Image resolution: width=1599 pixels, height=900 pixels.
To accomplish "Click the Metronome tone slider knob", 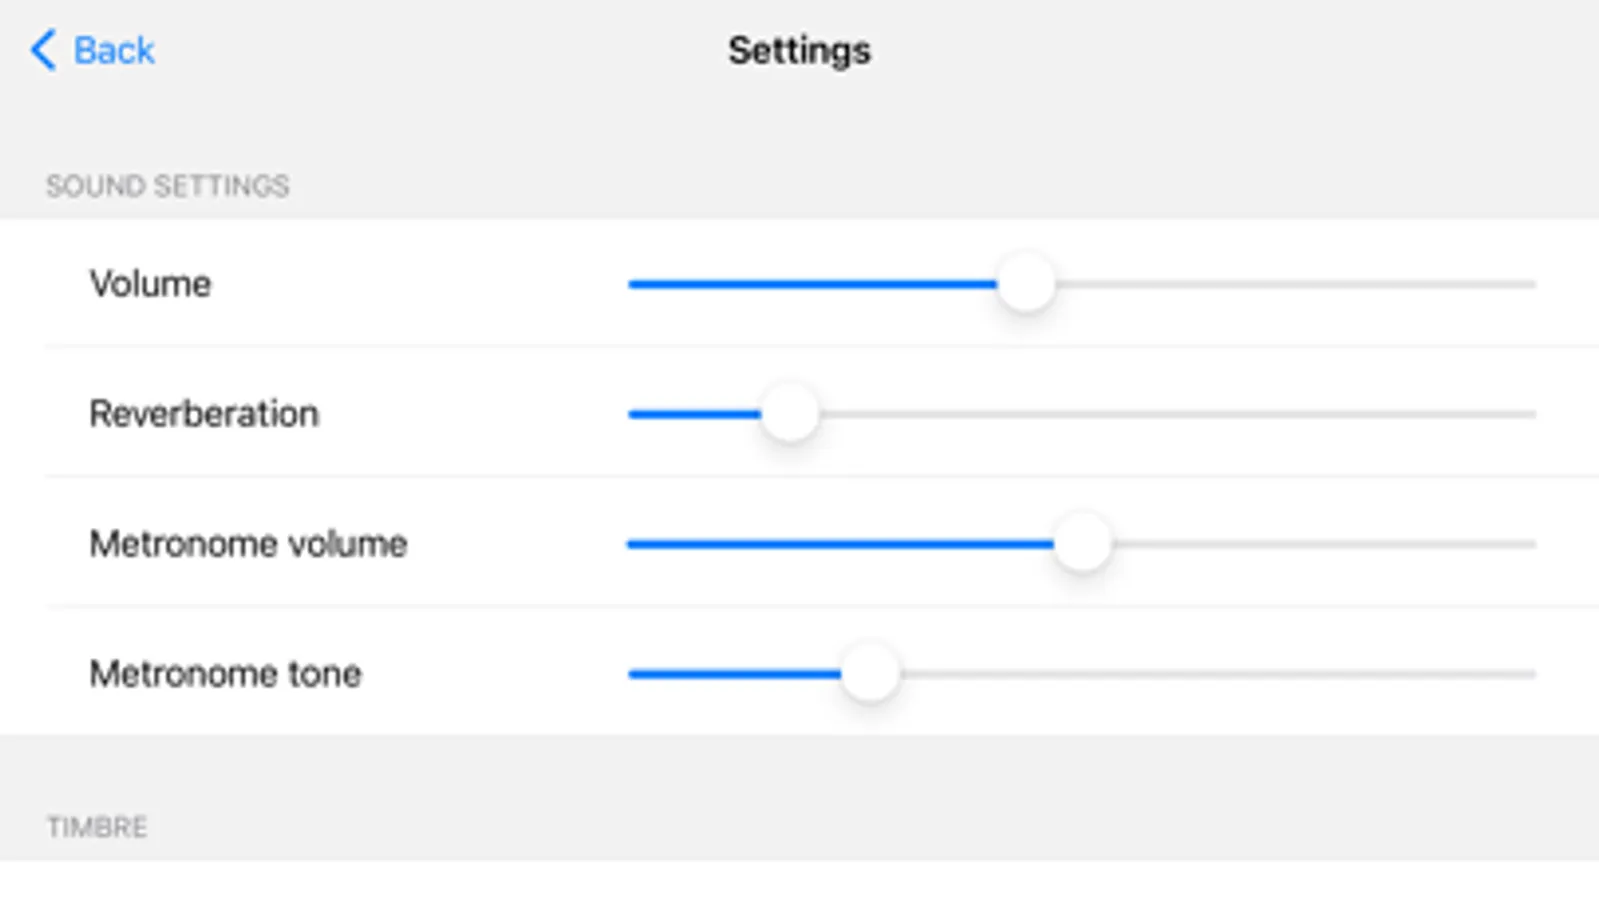I will [x=870, y=674].
